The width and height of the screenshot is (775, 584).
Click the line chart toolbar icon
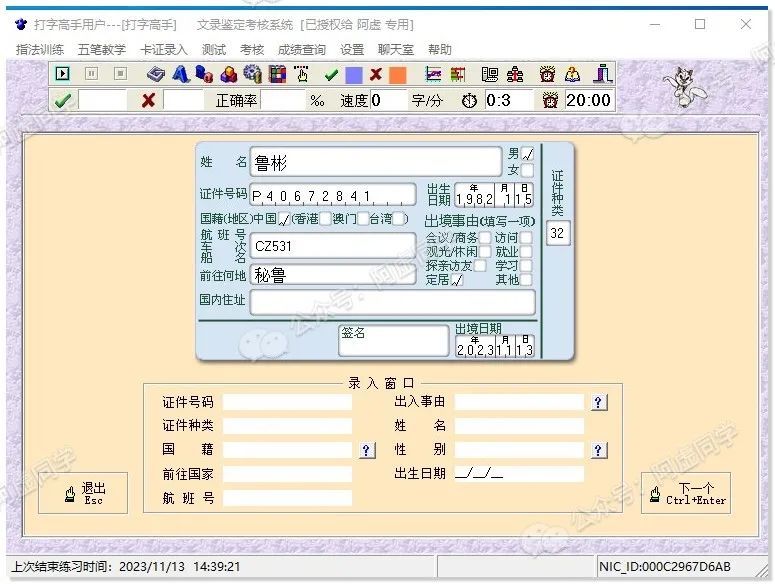433,74
